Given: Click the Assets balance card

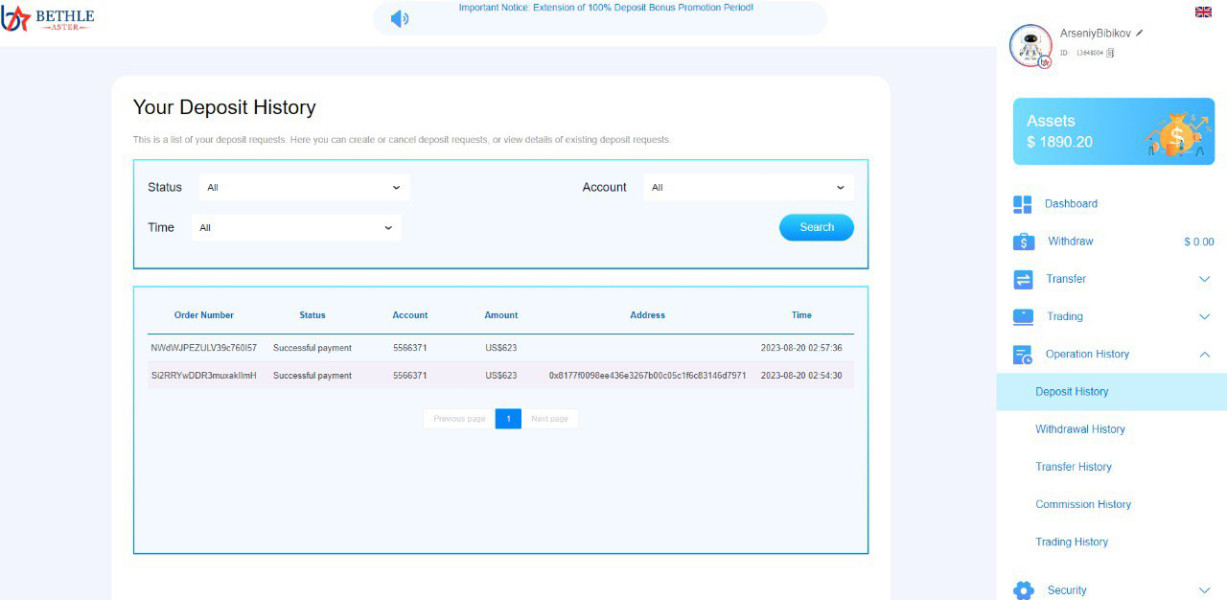Looking at the screenshot, I should point(1113,131).
